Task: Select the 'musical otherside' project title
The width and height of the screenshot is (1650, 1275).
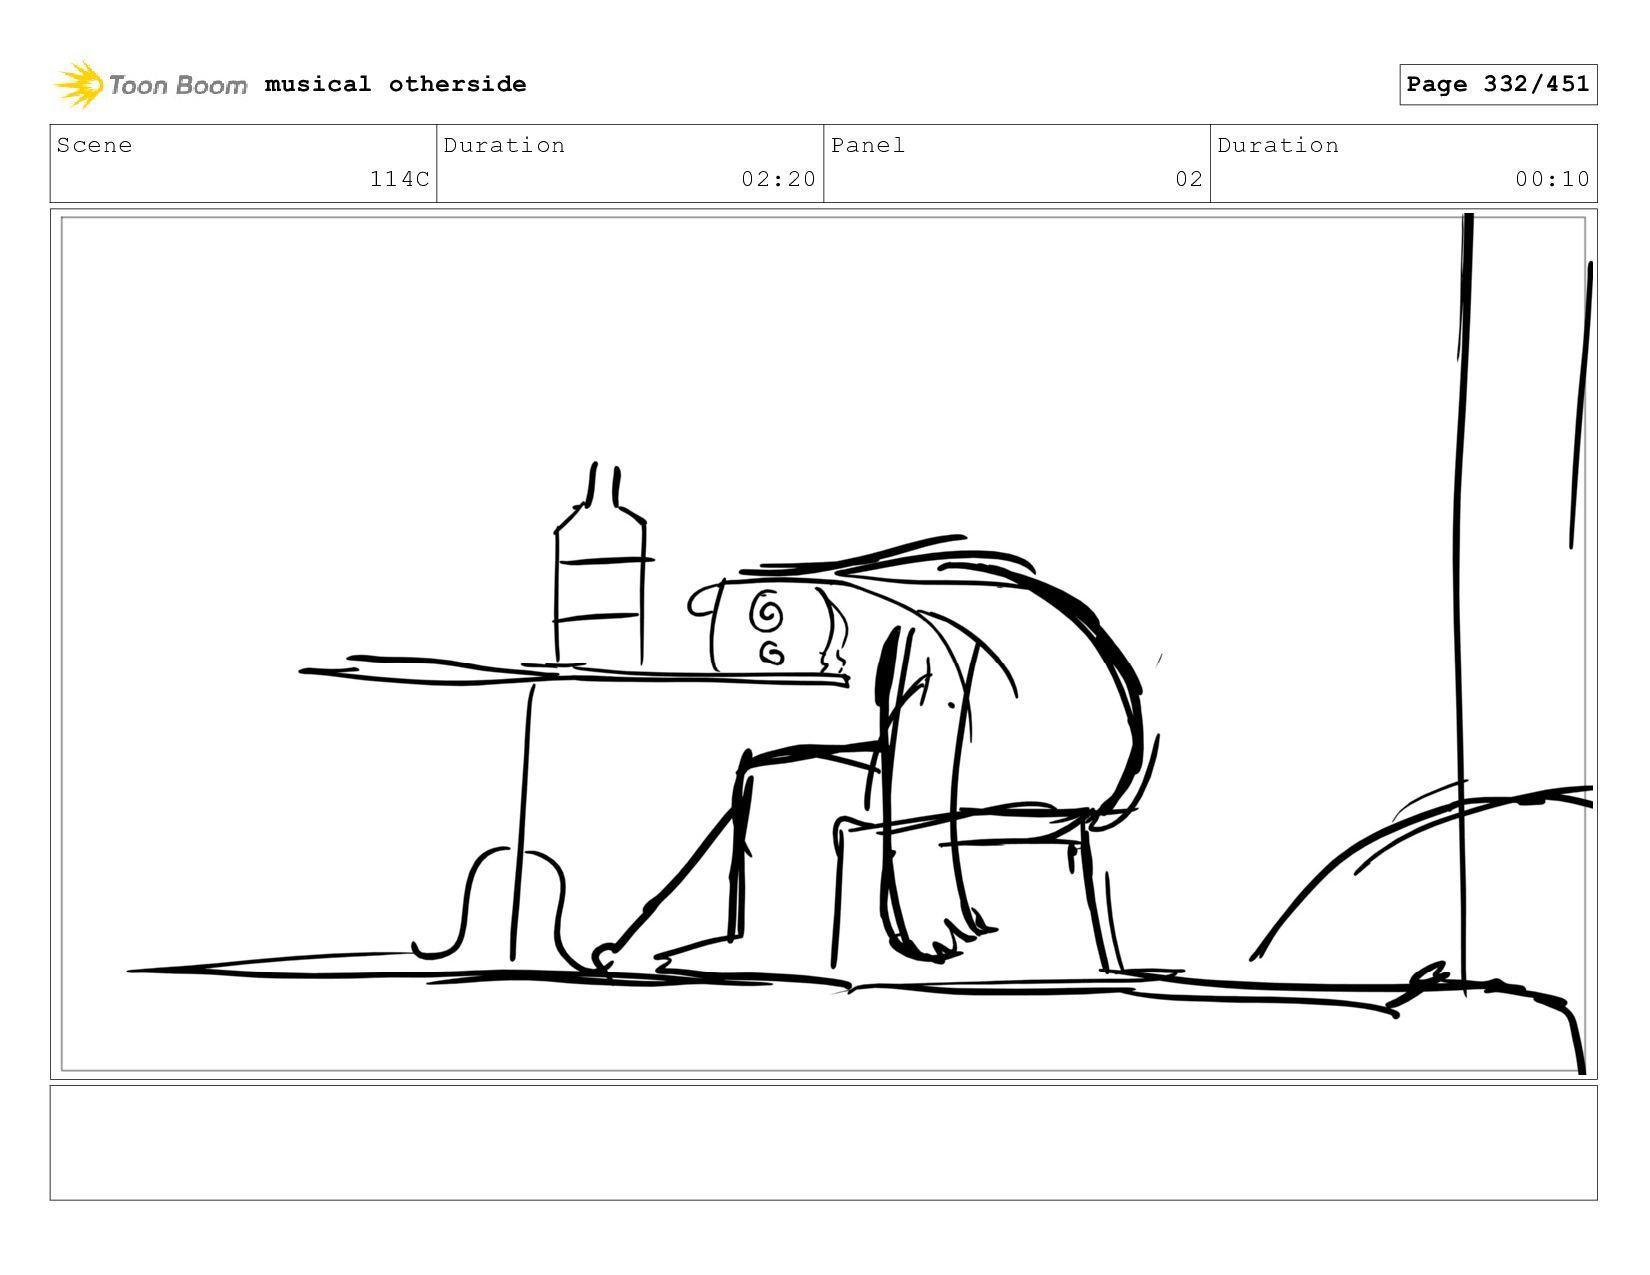Action: coord(395,84)
